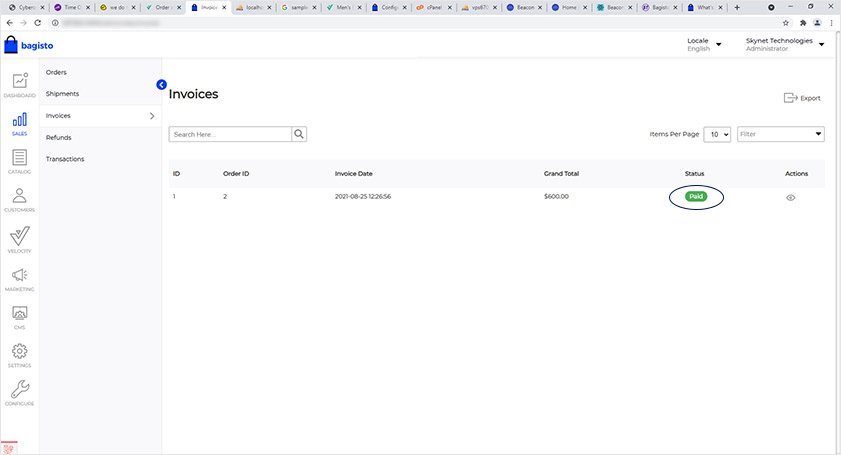Image resolution: width=841 pixels, height=455 pixels.
Task: Open the Settings gear icon
Action: 19,353
